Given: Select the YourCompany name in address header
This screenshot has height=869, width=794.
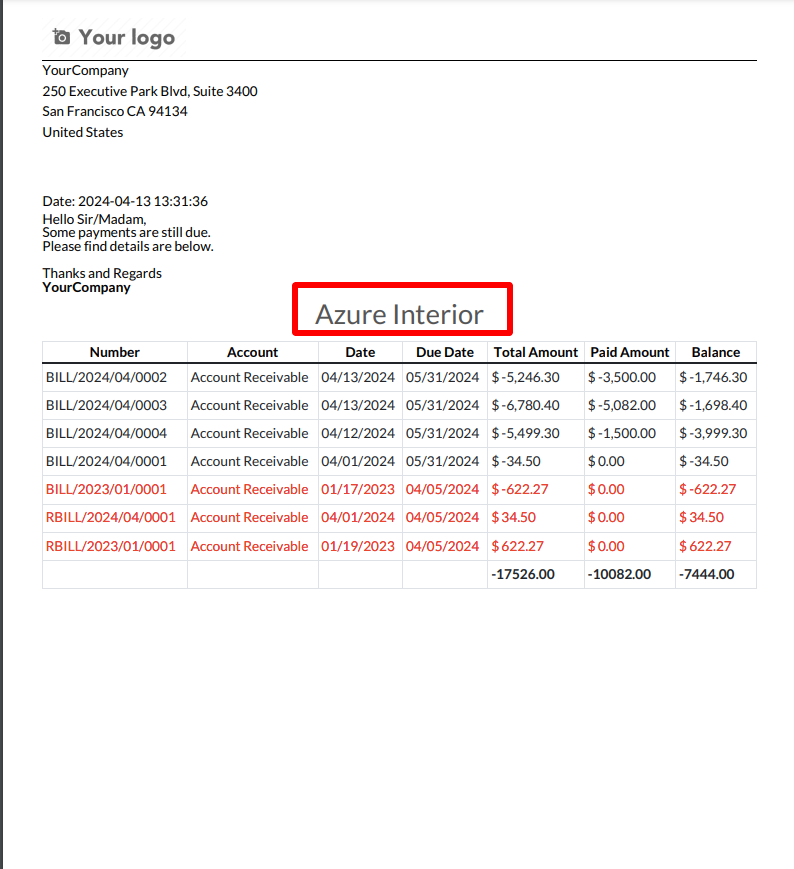Looking at the screenshot, I should [x=85, y=70].
